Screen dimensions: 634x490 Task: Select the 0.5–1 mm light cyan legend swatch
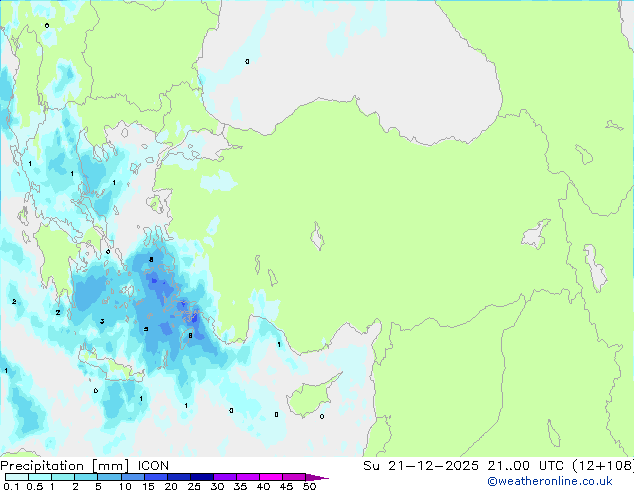coord(40,477)
